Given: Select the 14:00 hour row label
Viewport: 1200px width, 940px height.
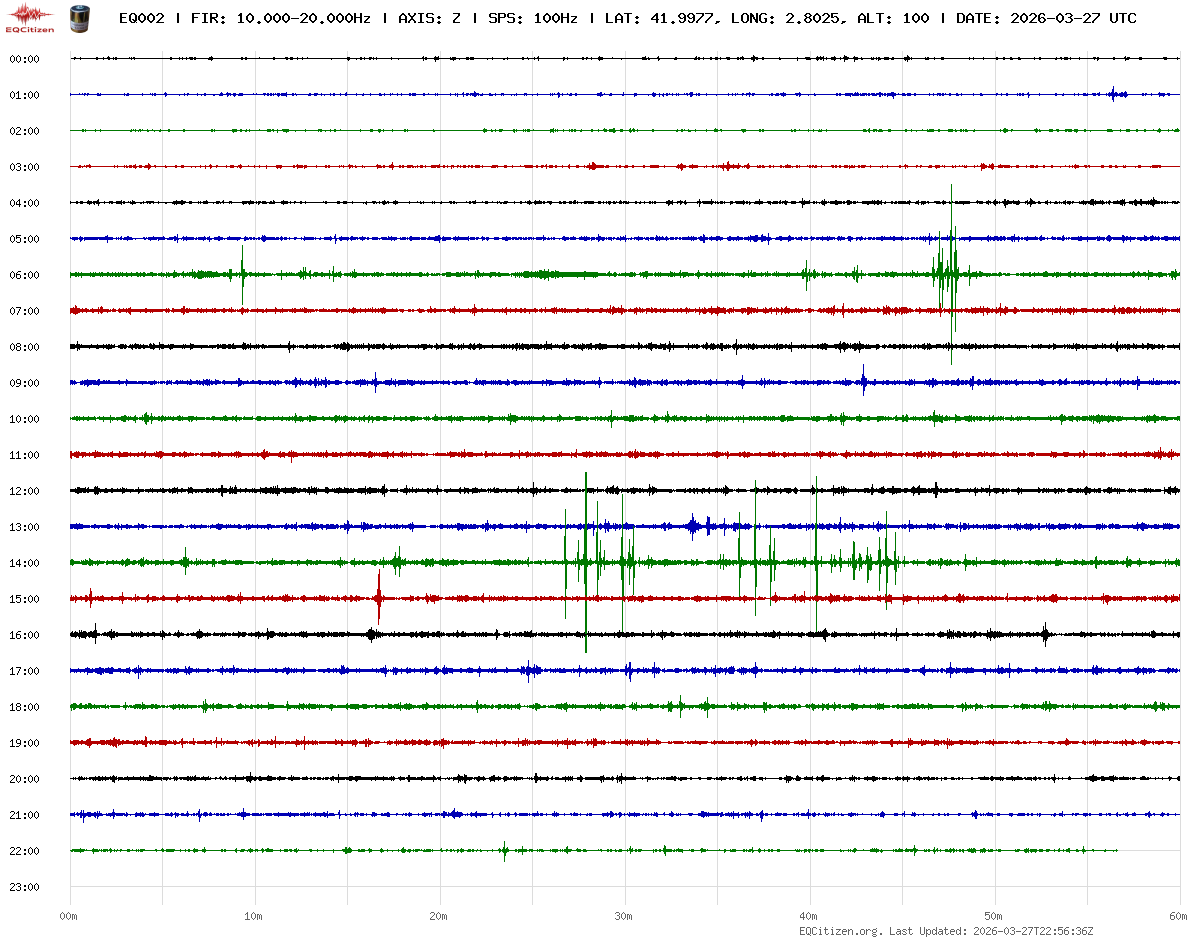Looking at the screenshot, I should tap(24, 563).
